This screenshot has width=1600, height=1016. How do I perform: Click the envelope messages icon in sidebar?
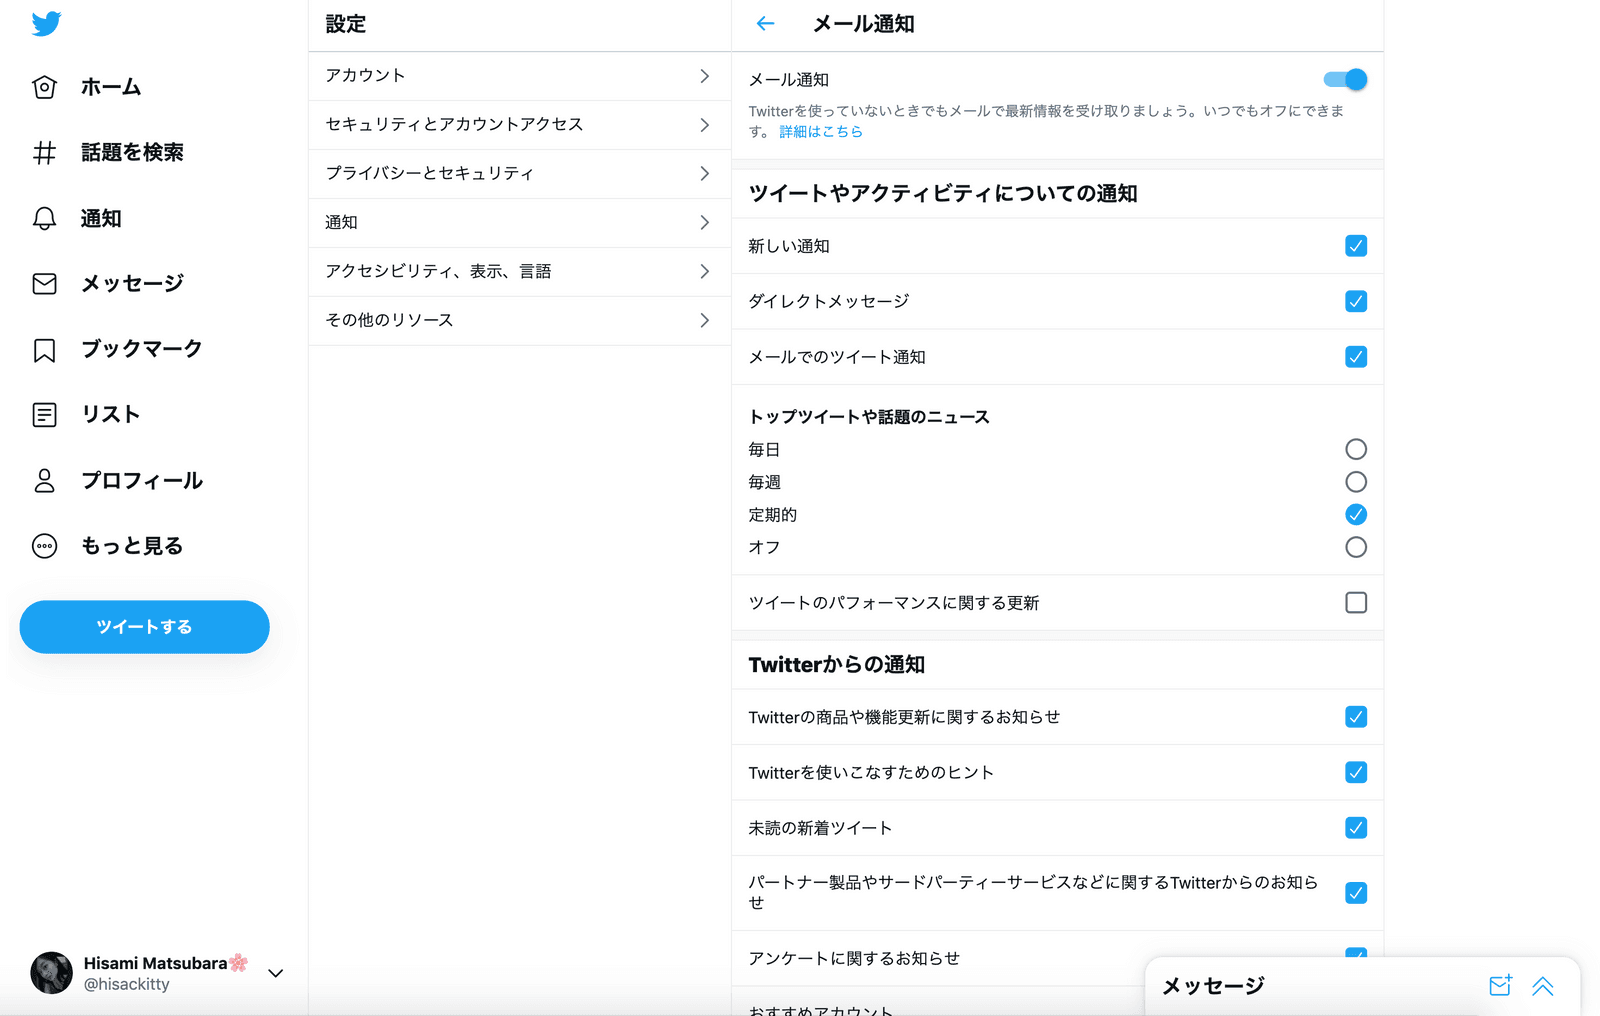(45, 284)
